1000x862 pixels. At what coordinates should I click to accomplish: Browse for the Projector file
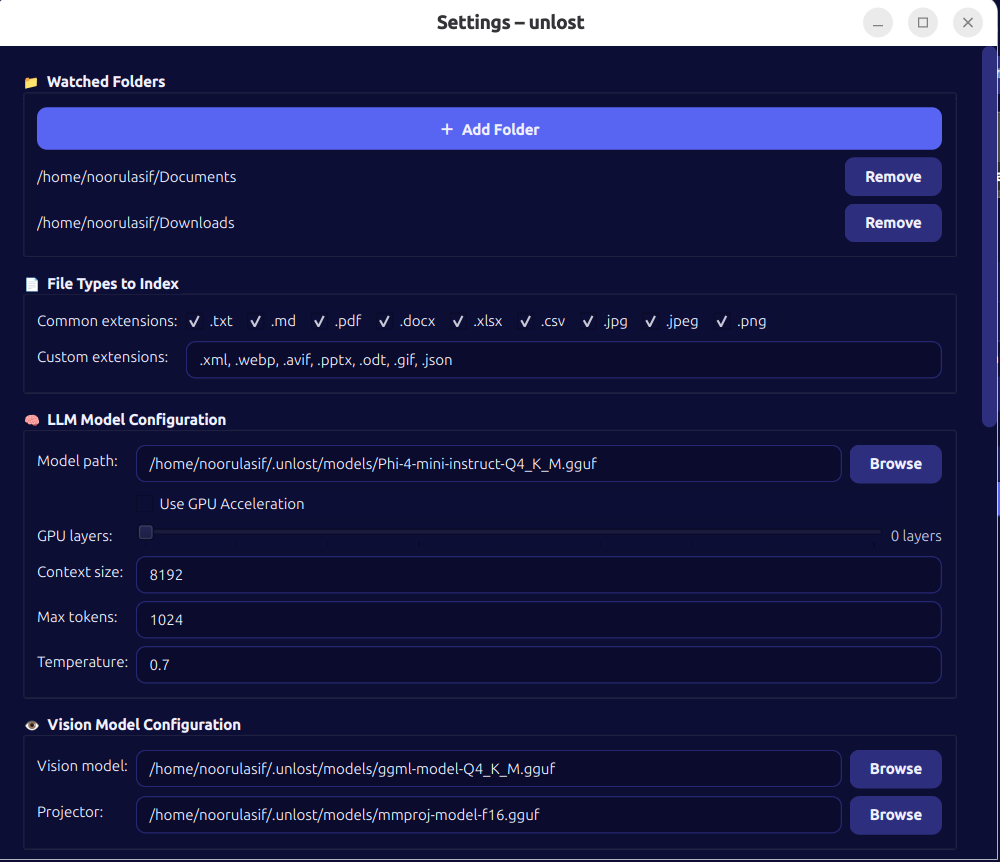(x=895, y=815)
